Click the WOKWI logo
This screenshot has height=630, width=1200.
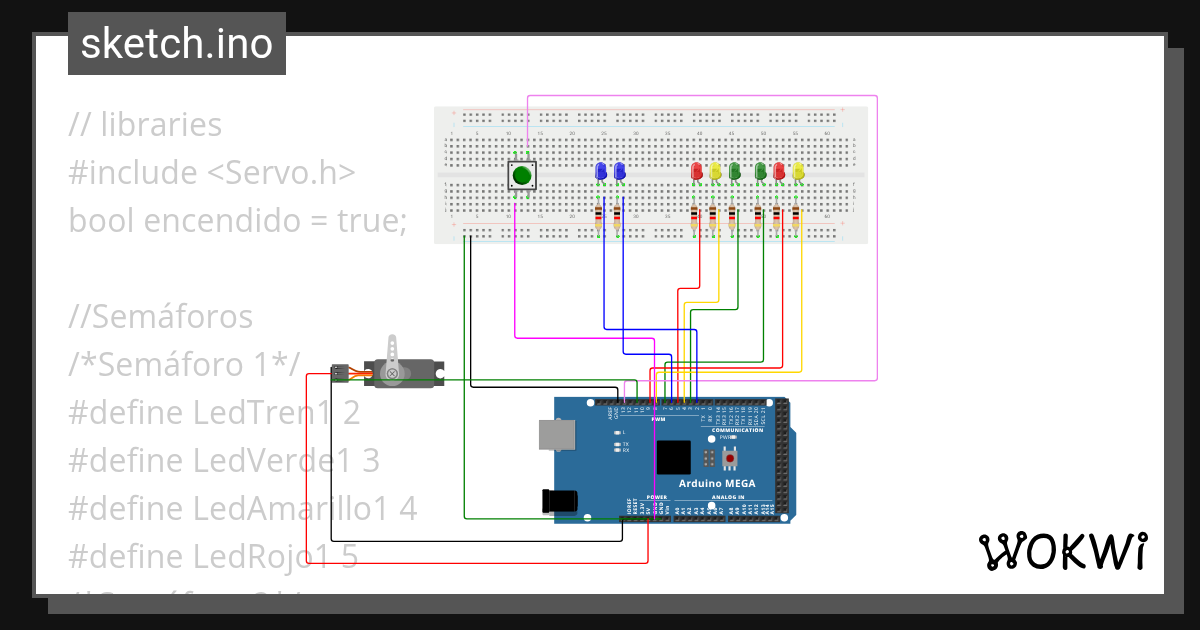1063,550
